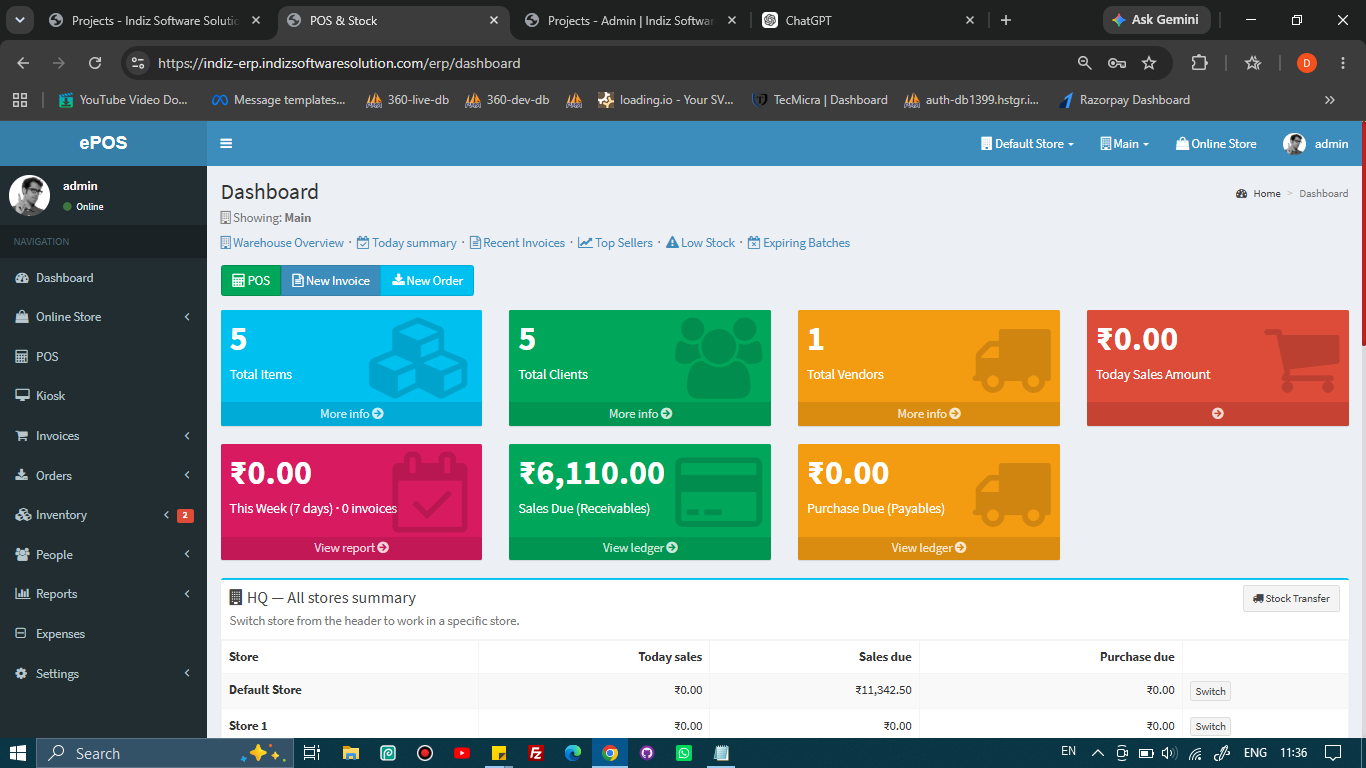Viewport: 1366px width, 768px height.
Task: Click the shopping cart icon on Today Sales card
Action: click(x=1301, y=360)
